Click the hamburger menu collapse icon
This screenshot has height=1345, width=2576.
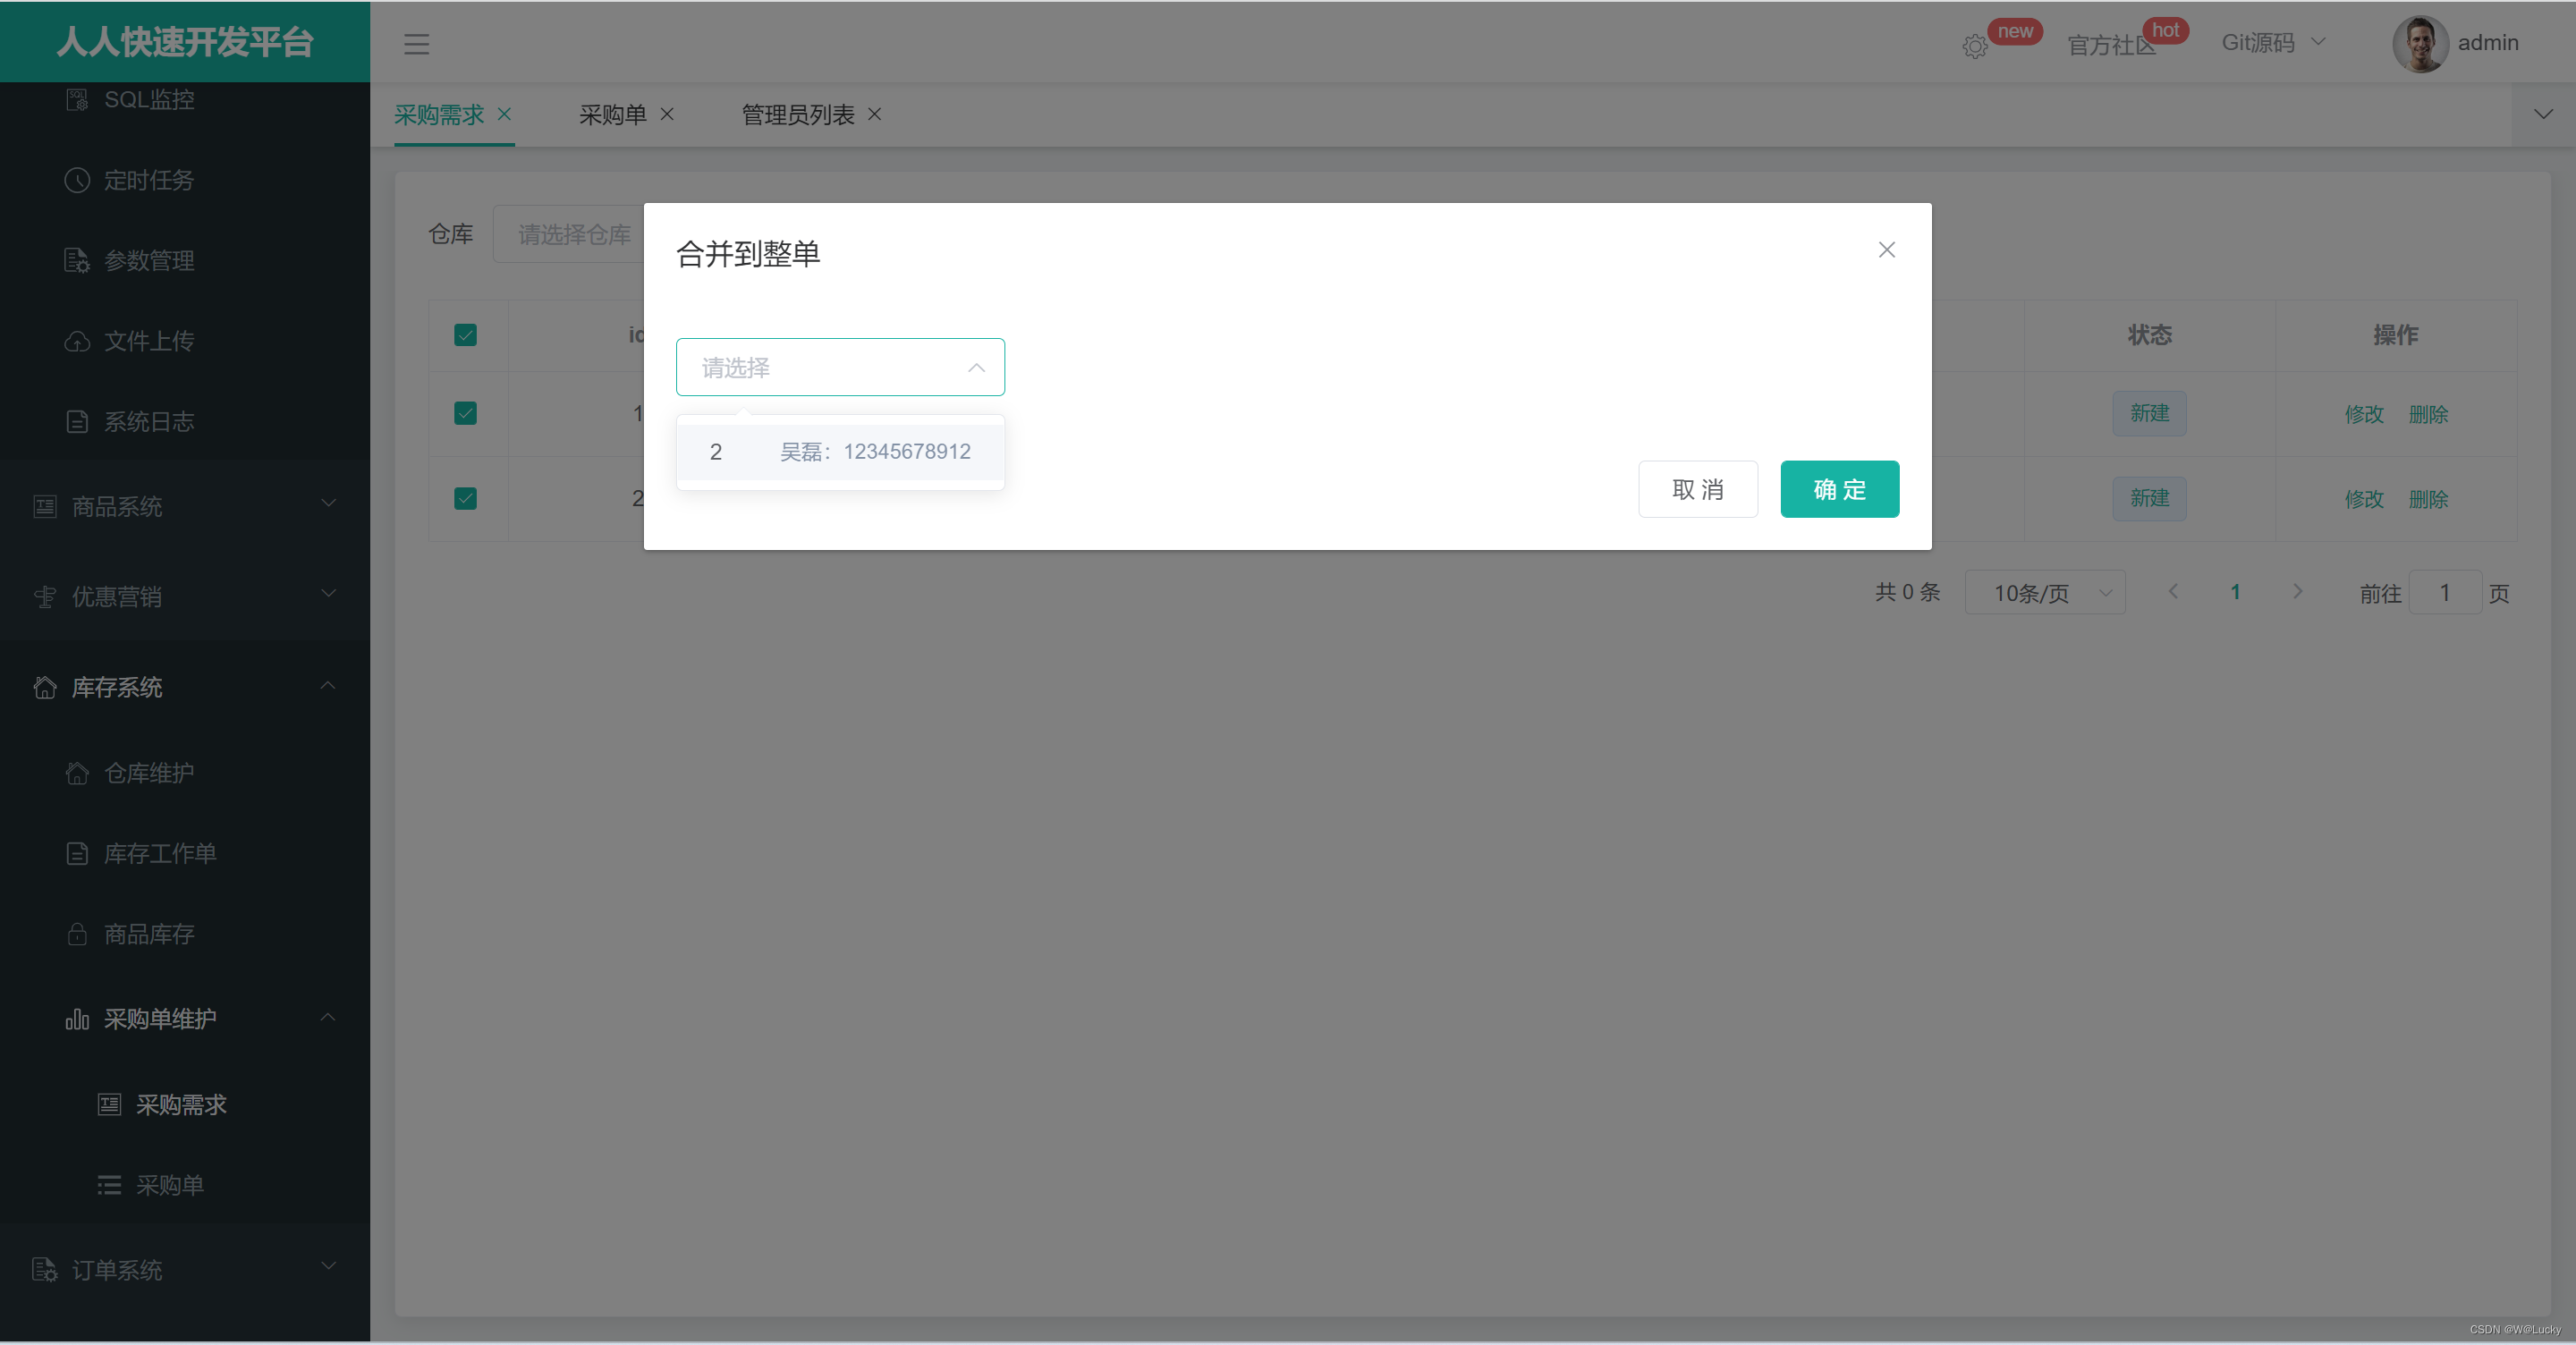point(416,44)
